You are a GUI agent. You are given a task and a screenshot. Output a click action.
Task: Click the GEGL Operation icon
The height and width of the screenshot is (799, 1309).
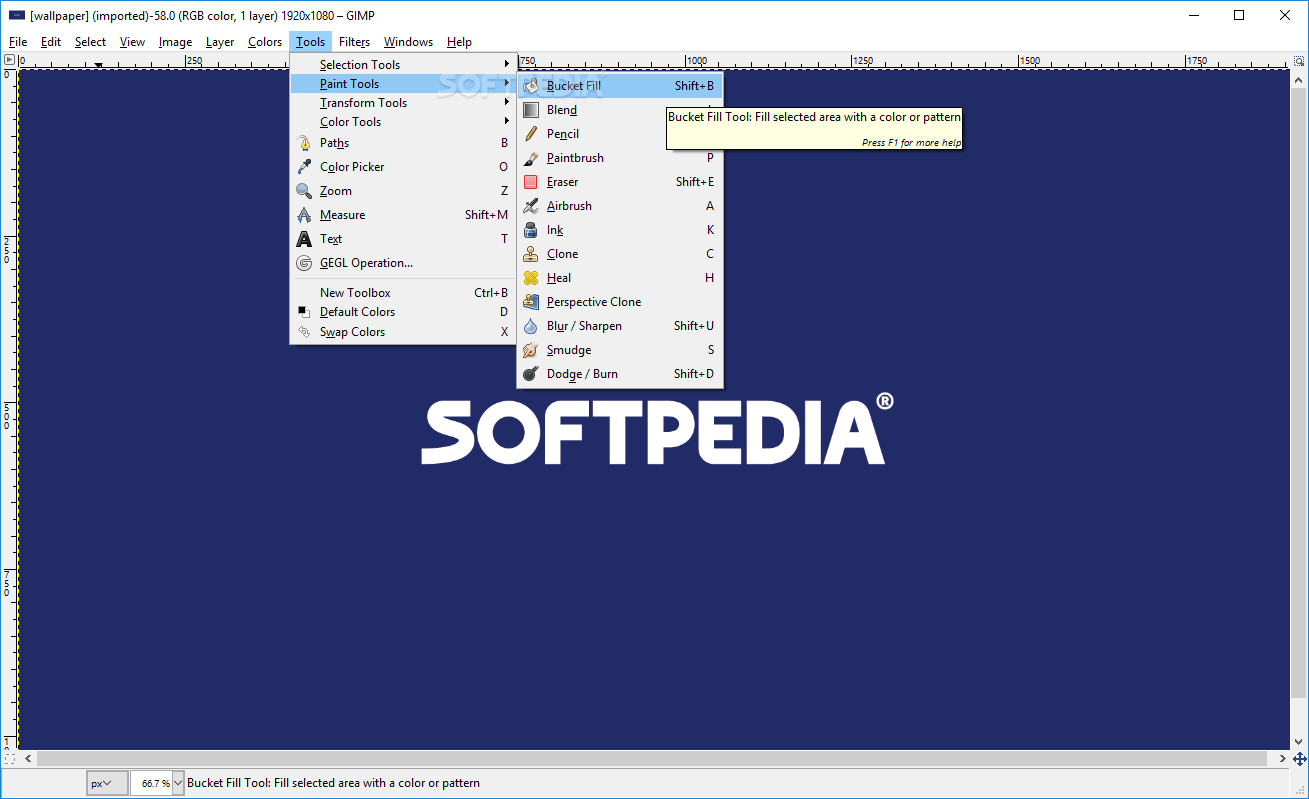pyautogui.click(x=304, y=263)
